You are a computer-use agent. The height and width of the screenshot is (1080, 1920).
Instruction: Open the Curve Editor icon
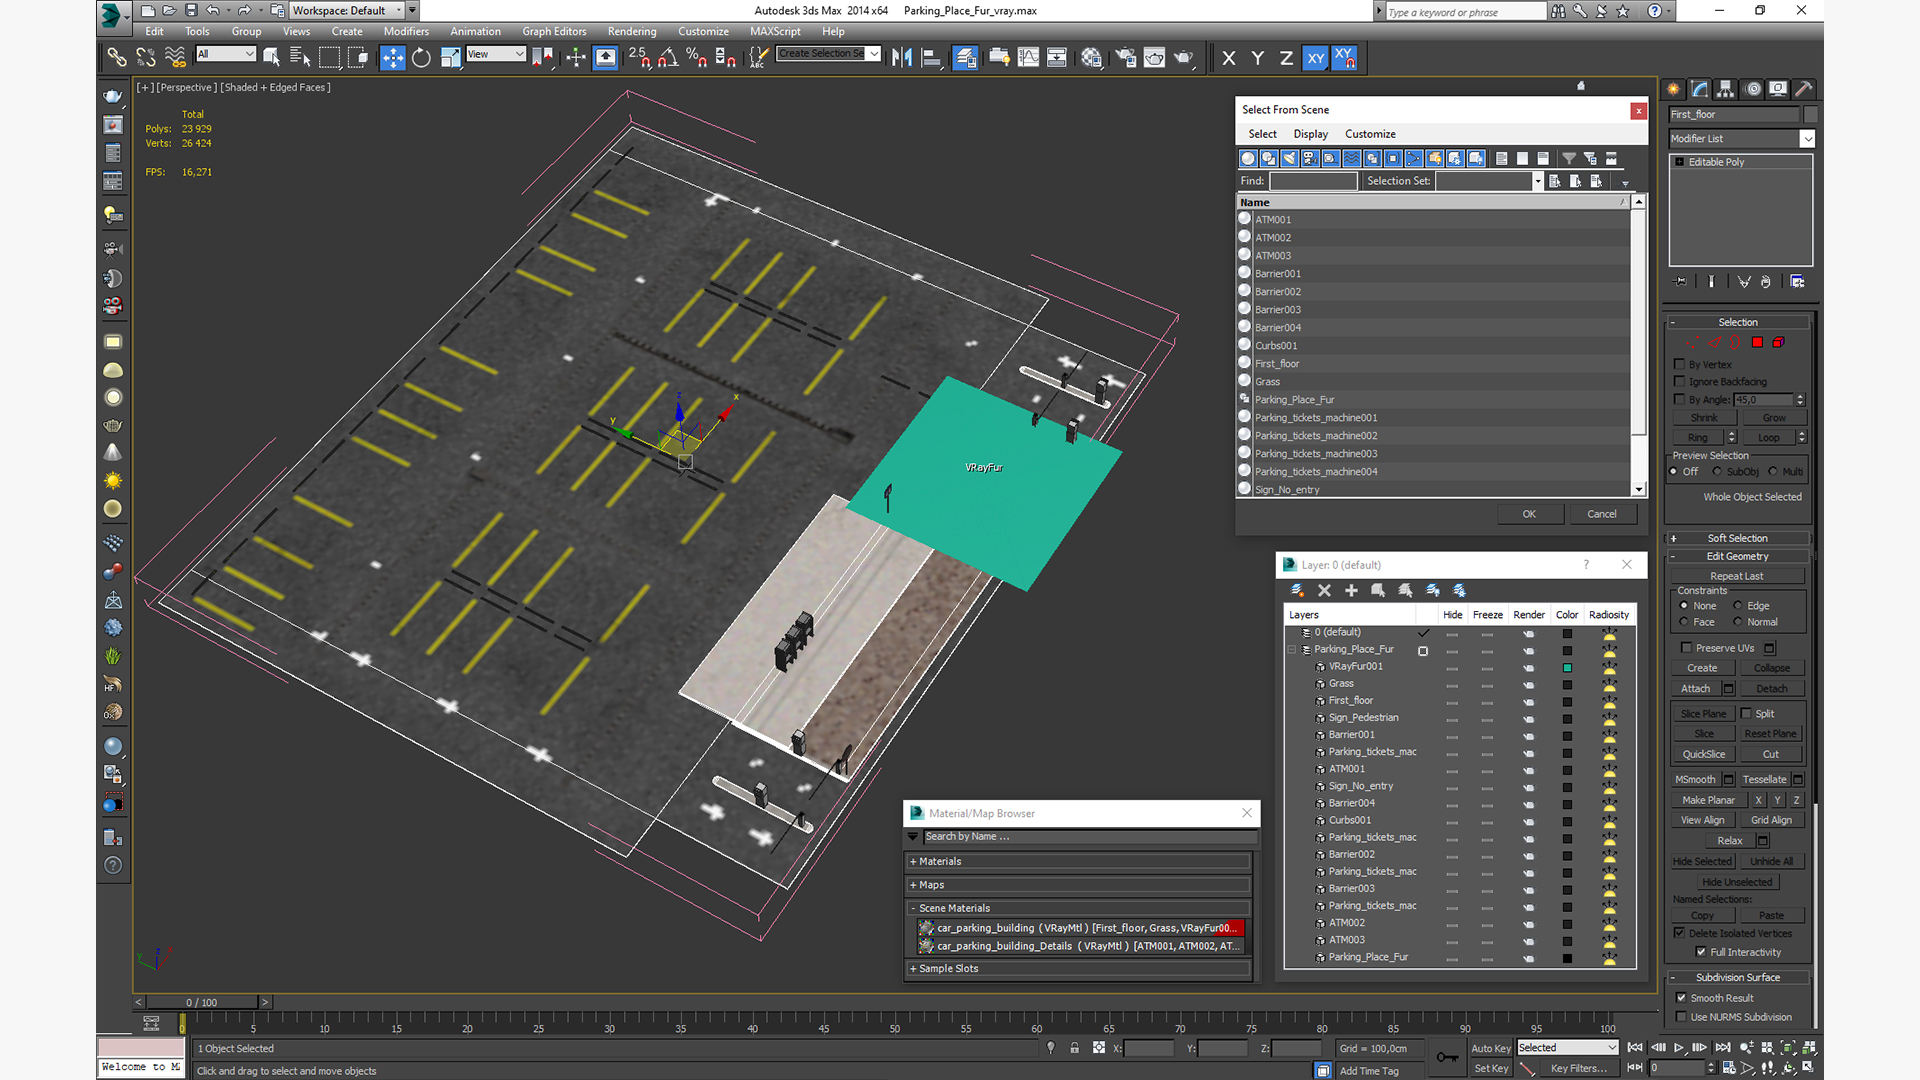pos(1028,58)
